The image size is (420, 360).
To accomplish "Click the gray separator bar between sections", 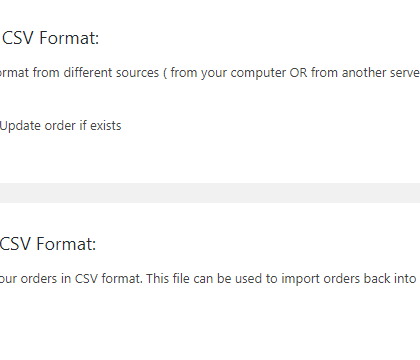I will [210, 193].
